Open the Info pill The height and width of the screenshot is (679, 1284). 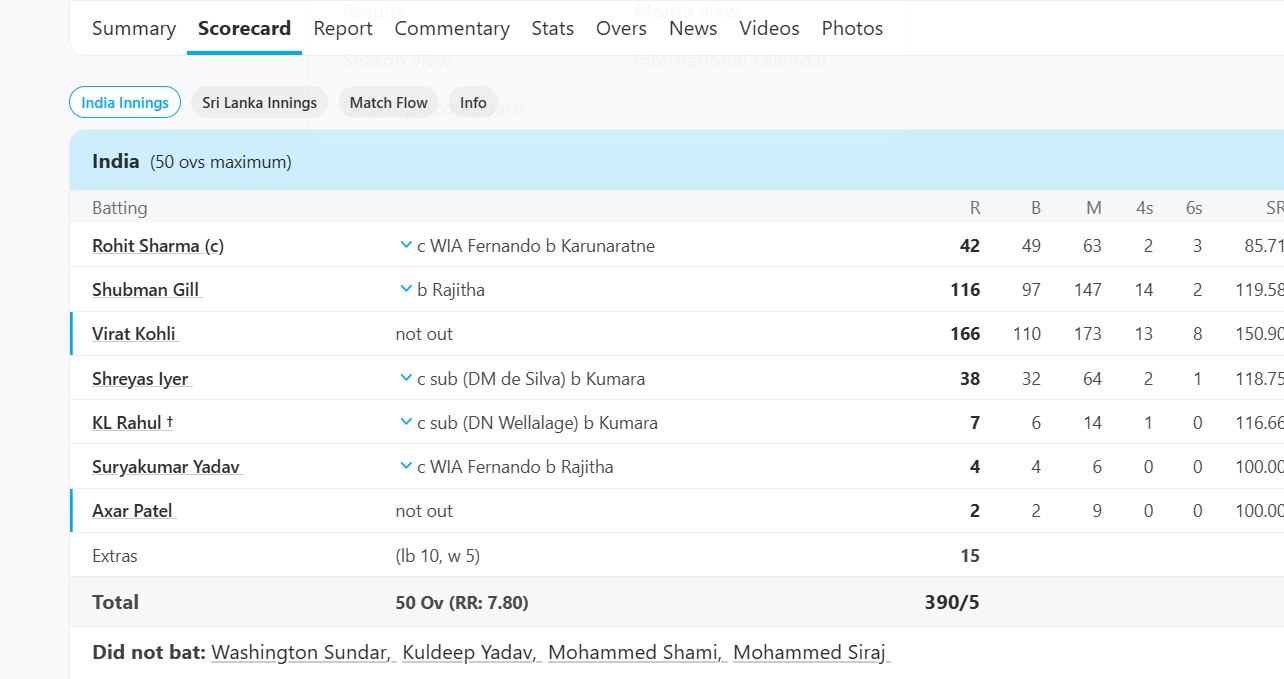pyautogui.click(x=473, y=103)
